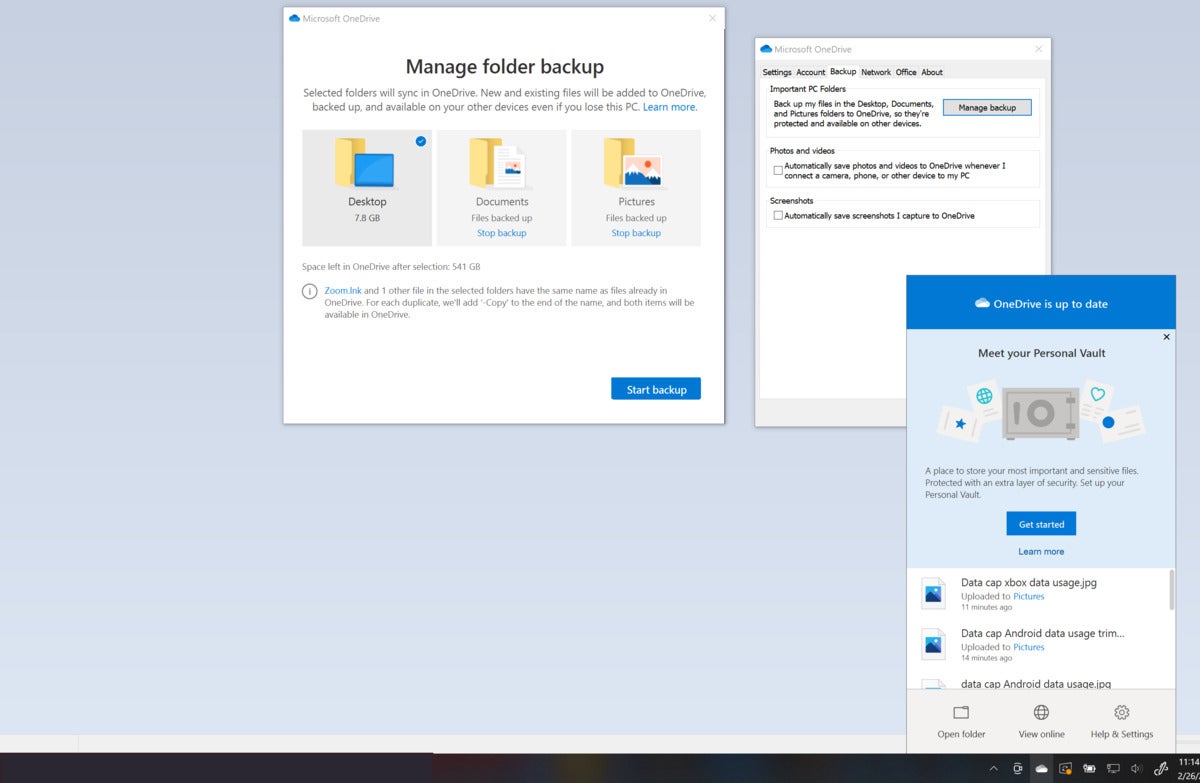Click OneDrive cloud icon in system tray
This screenshot has width=1200, height=783.
[1041, 768]
